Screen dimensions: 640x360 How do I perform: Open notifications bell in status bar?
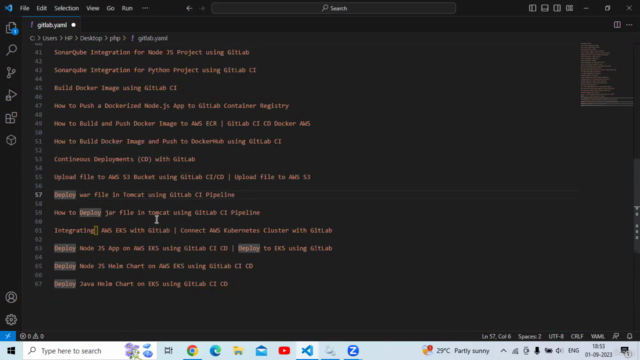629,336
